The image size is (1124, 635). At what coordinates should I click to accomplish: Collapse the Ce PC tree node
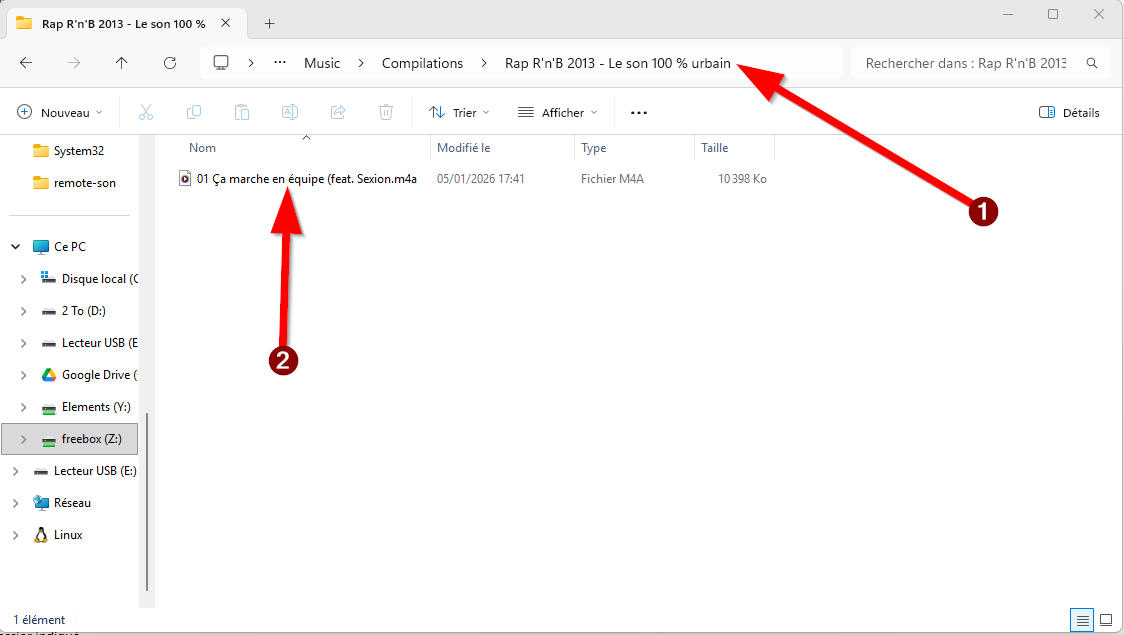[x=16, y=247]
